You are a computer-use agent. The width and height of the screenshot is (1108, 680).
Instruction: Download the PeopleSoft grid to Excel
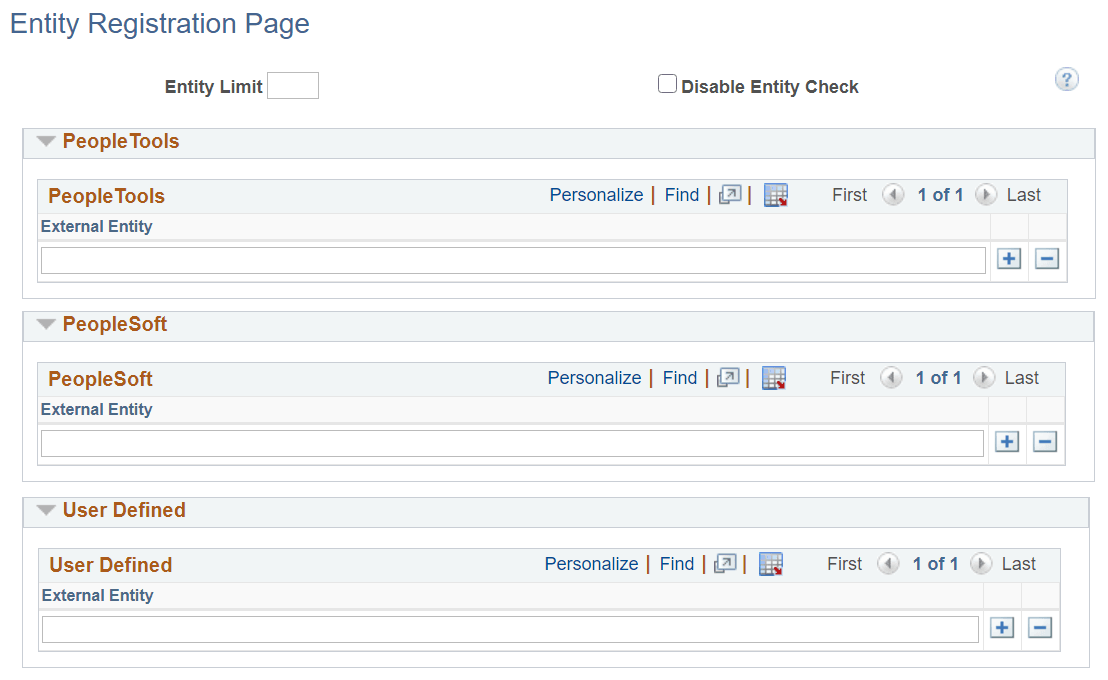point(773,378)
